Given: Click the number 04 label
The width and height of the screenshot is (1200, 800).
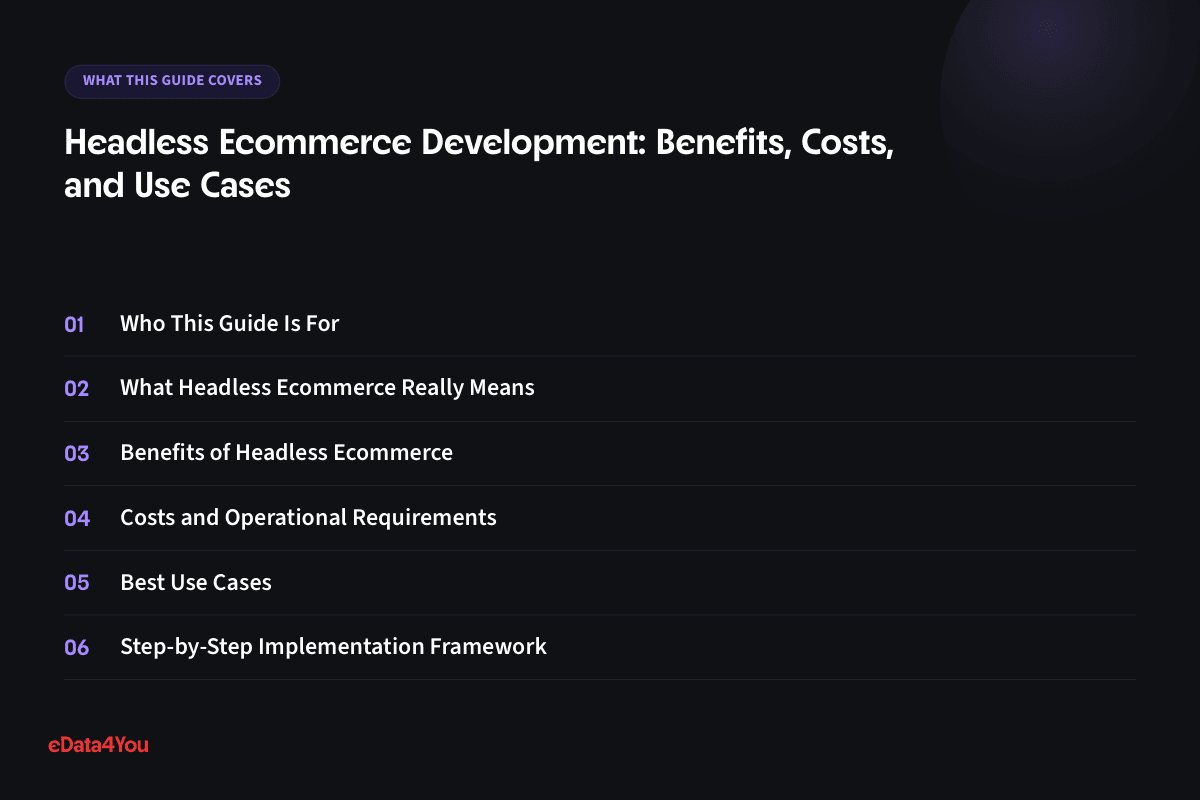Looking at the screenshot, I should click(x=77, y=518).
